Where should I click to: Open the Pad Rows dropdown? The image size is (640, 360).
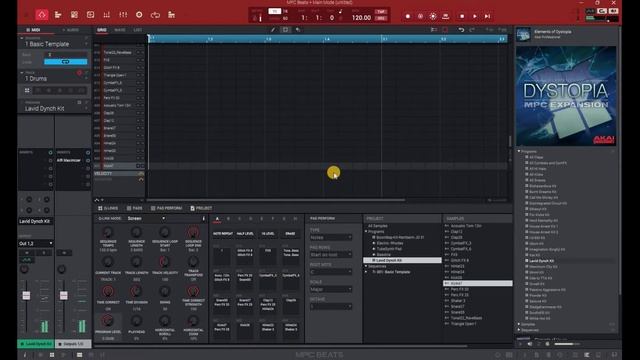(x=331, y=255)
